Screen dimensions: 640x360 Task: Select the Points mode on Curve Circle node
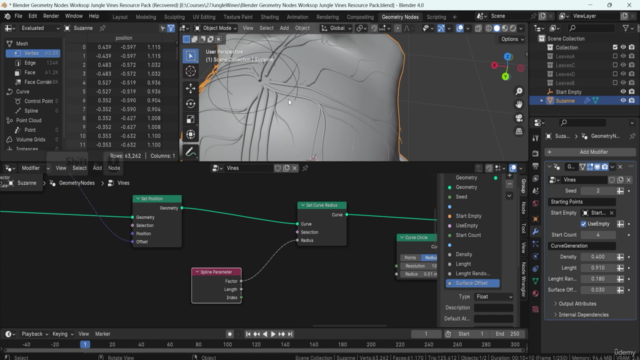click(x=411, y=258)
